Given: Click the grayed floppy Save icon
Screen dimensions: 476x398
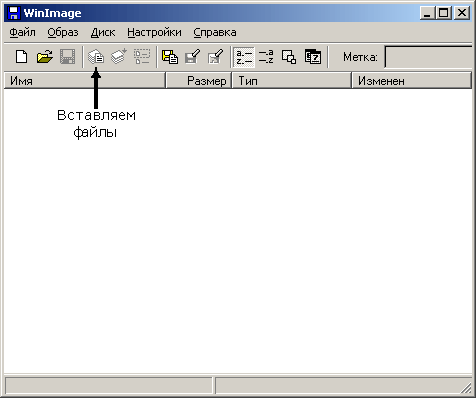Looking at the screenshot, I should tap(67, 57).
